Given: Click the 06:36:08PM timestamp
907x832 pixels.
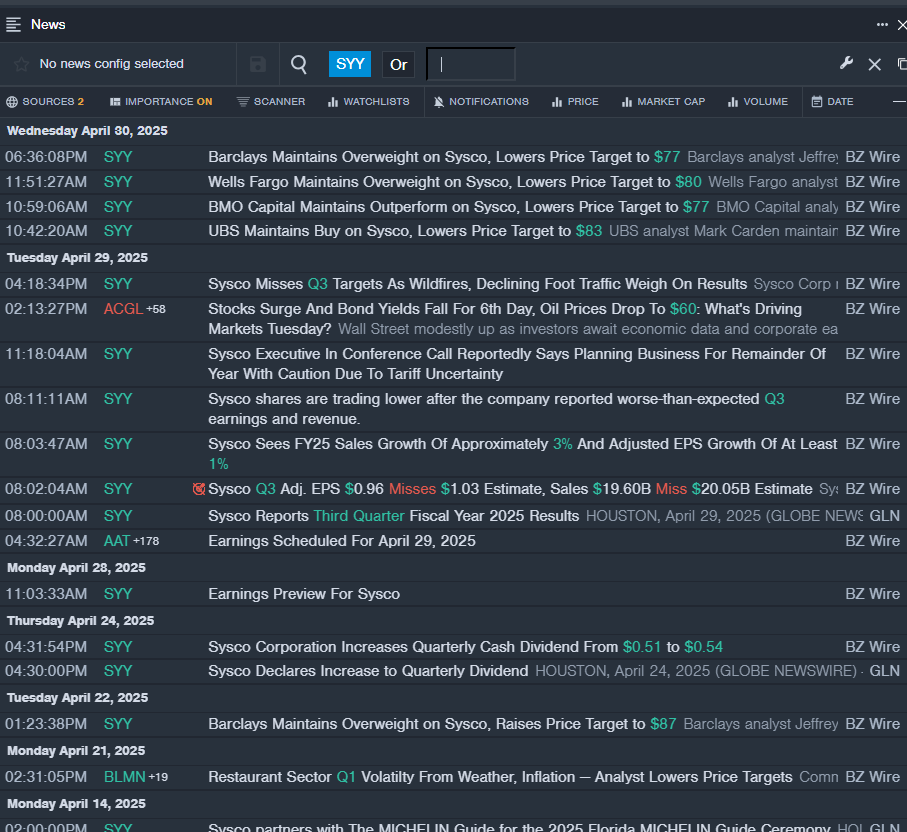Looking at the screenshot, I should point(46,157).
